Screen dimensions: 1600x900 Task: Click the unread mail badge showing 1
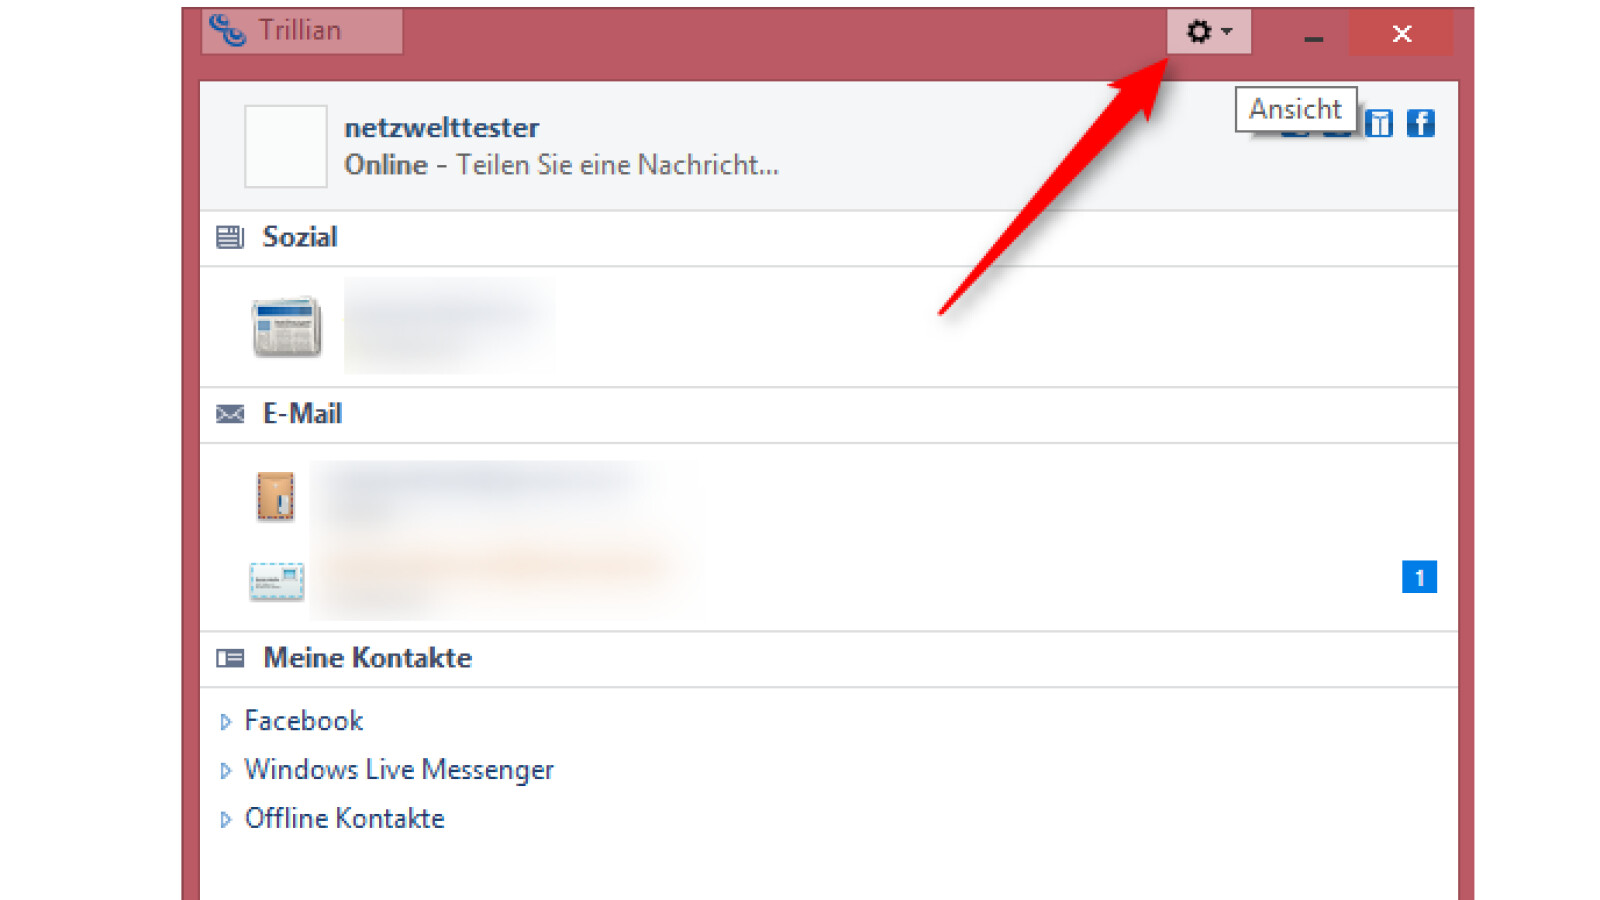click(x=1418, y=577)
